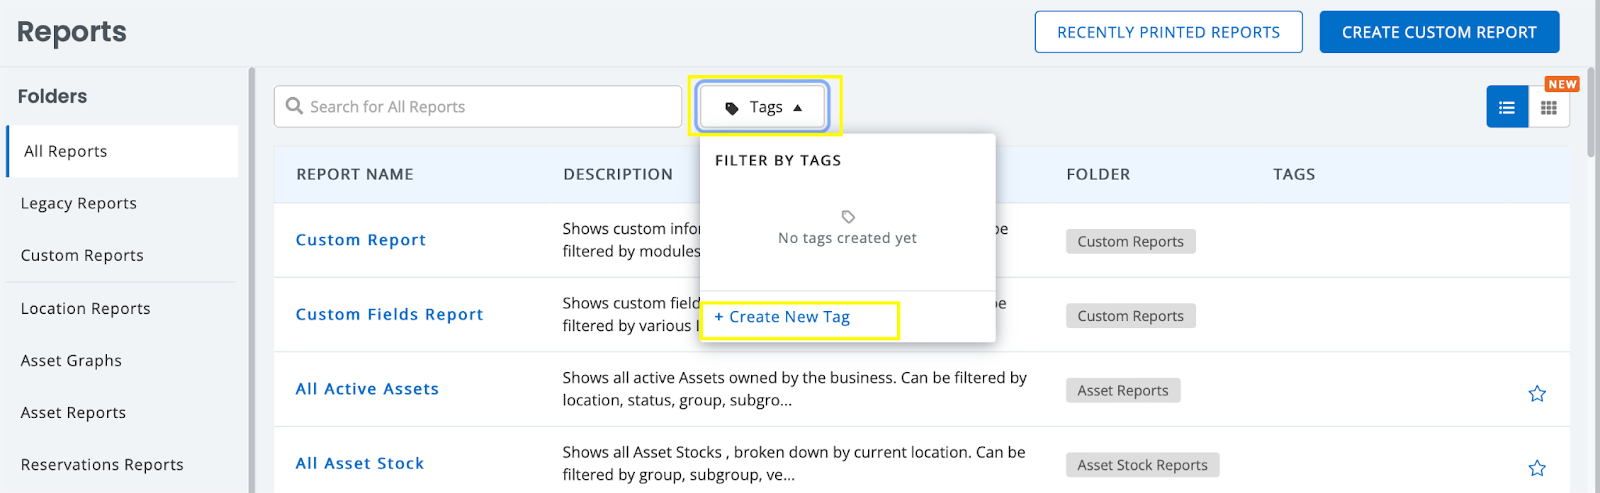The width and height of the screenshot is (1600, 493).
Task: Click Custom Reports tag in Custom Report row
Action: (x=1130, y=241)
